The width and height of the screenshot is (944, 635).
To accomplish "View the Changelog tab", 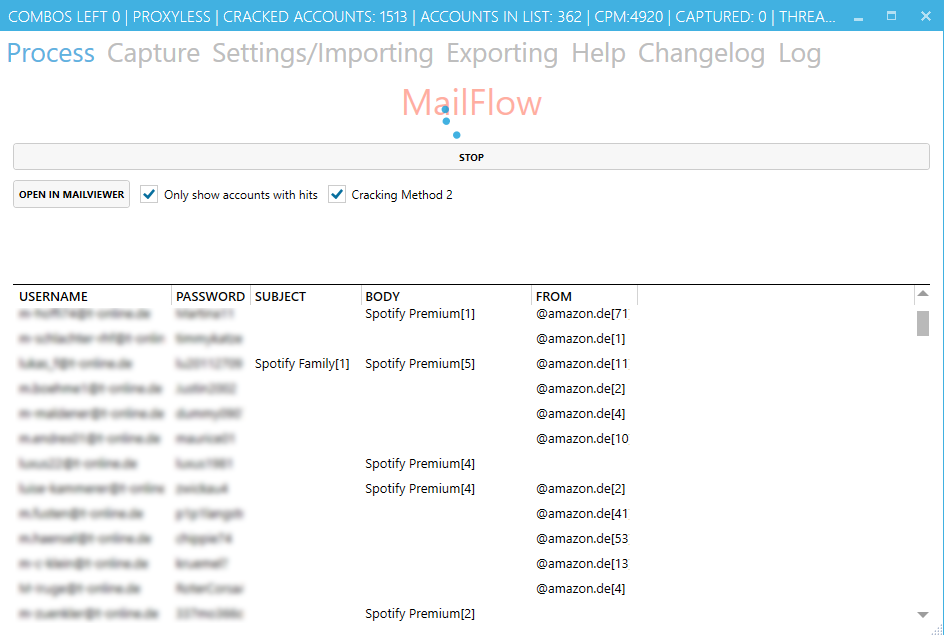I will click(x=701, y=53).
